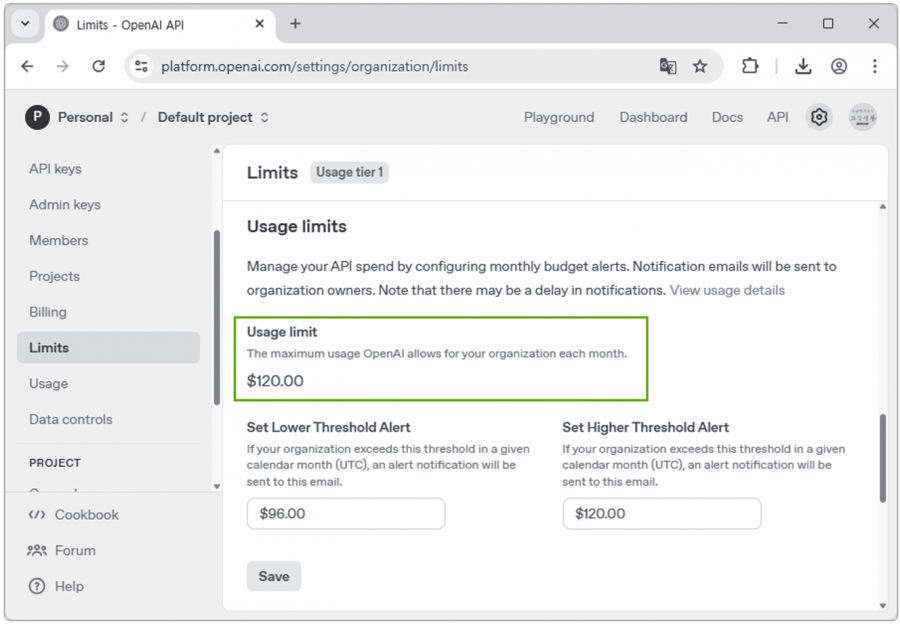Open site information icon in address bar
The height and width of the screenshot is (625, 900).
coord(141,67)
